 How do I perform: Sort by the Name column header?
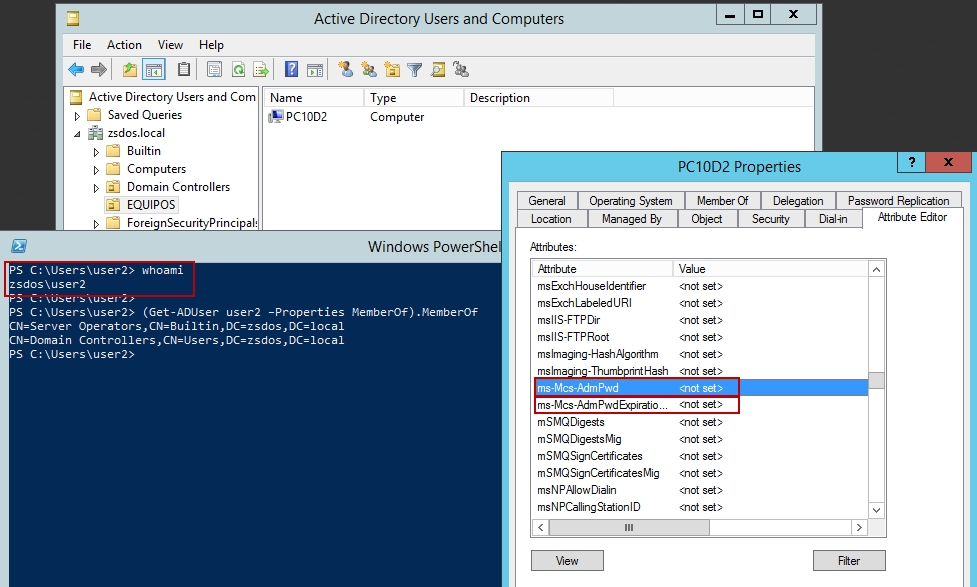[314, 98]
